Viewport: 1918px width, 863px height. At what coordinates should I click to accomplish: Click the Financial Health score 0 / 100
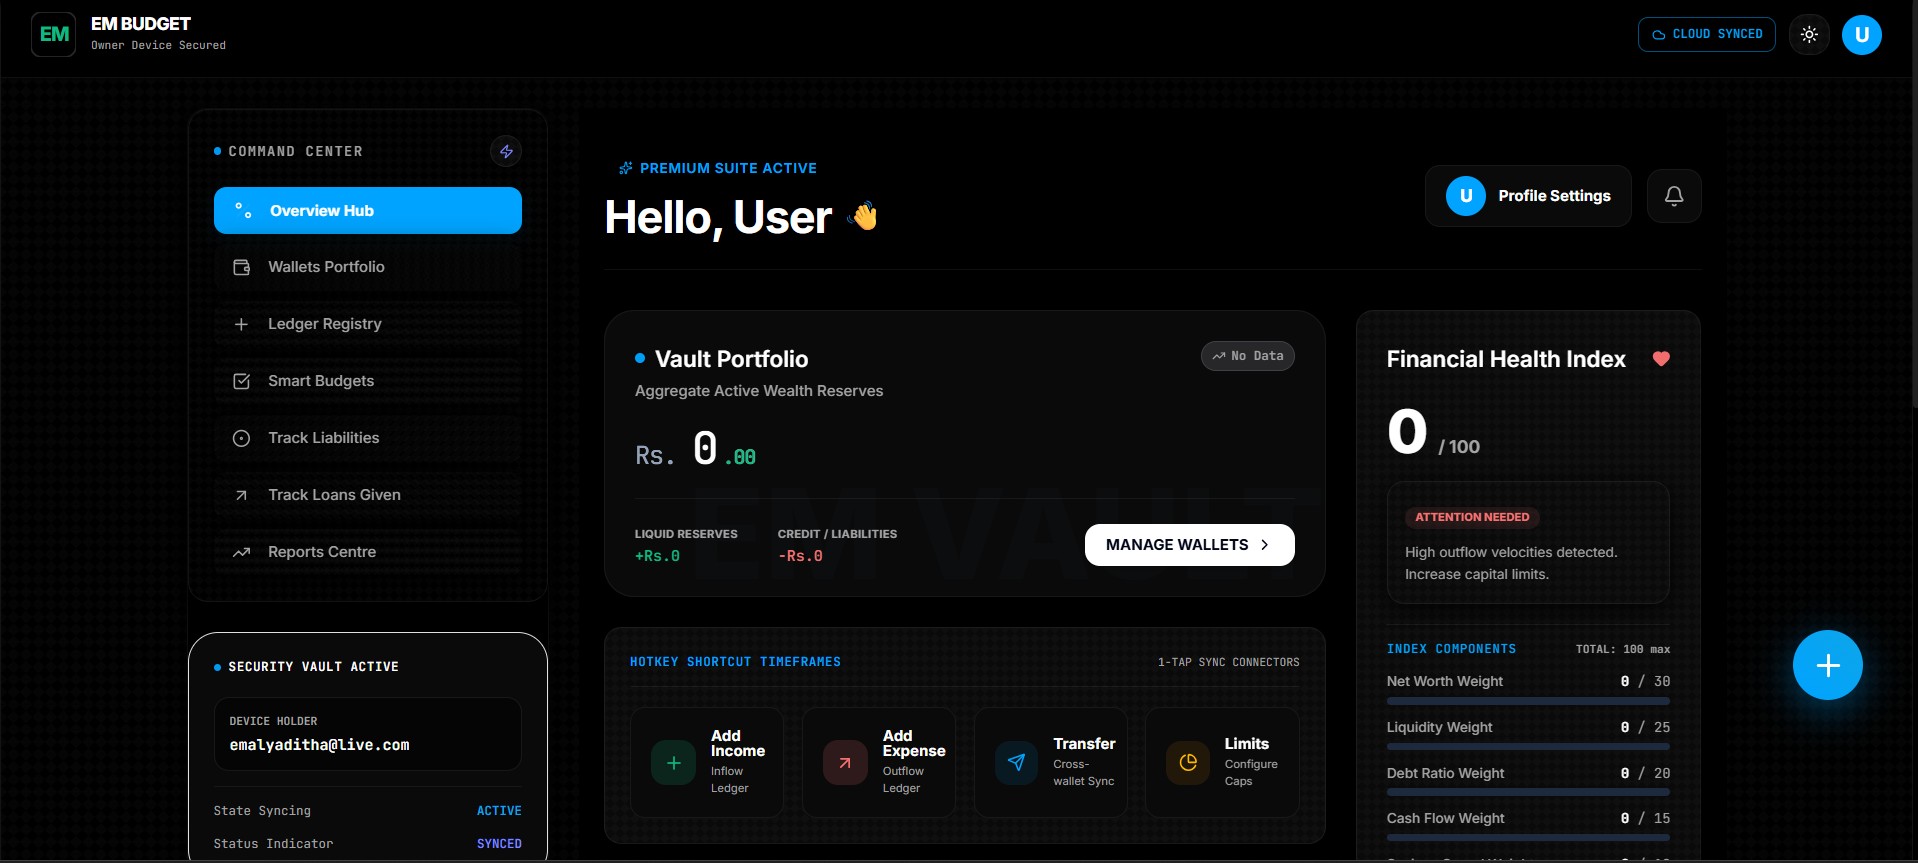(x=1433, y=433)
